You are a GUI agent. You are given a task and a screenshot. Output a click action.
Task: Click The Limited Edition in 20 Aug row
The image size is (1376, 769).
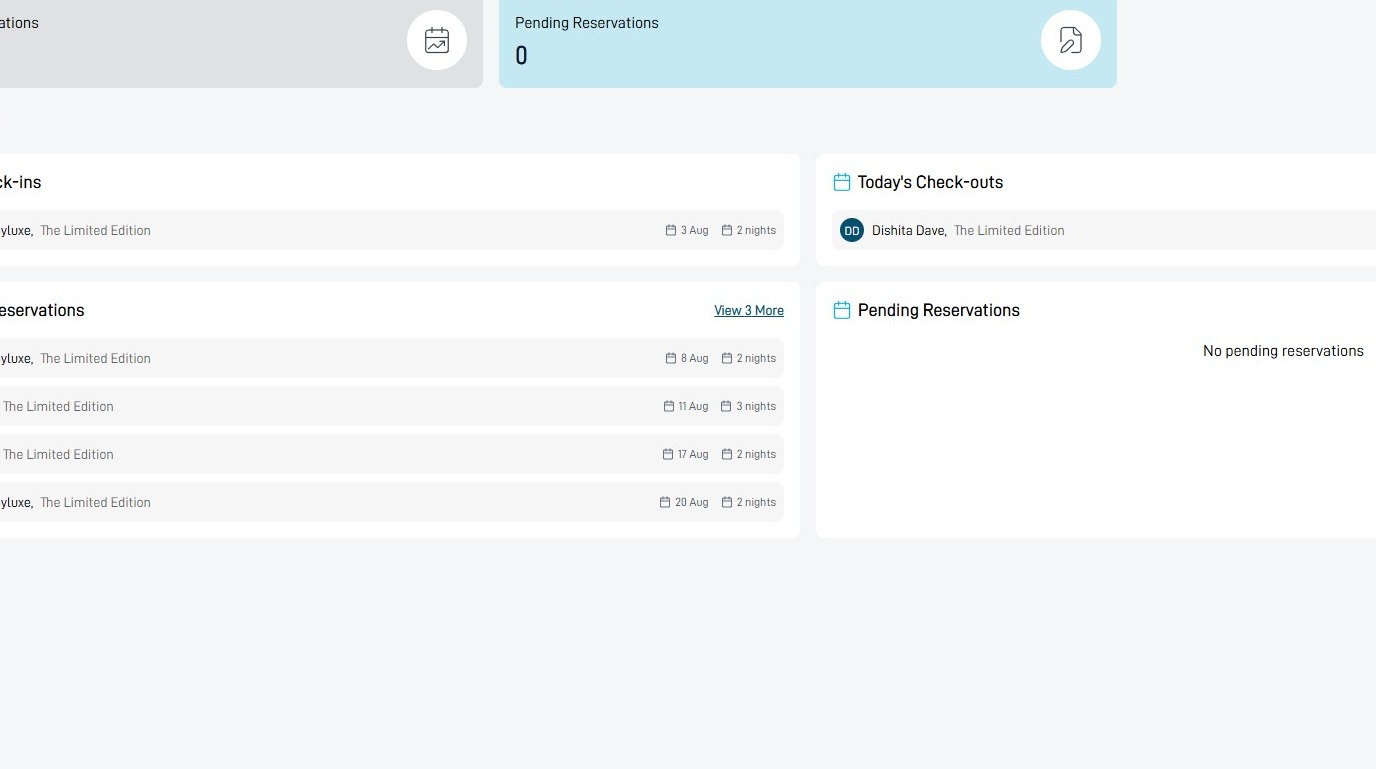point(95,502)
